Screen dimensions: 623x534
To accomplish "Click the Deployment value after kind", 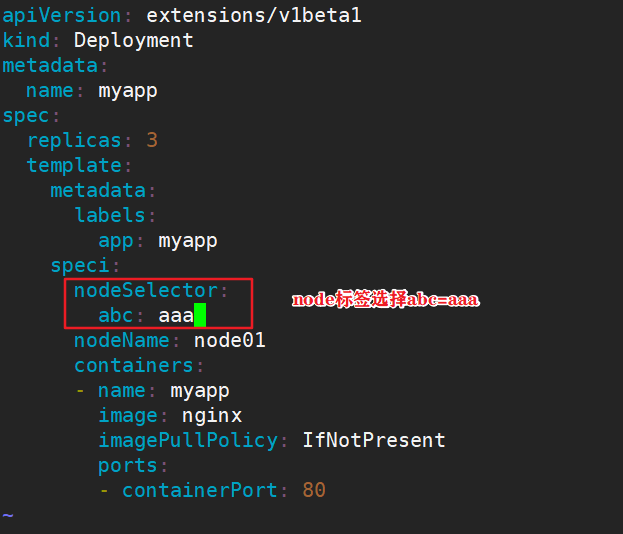I will 134,41.
